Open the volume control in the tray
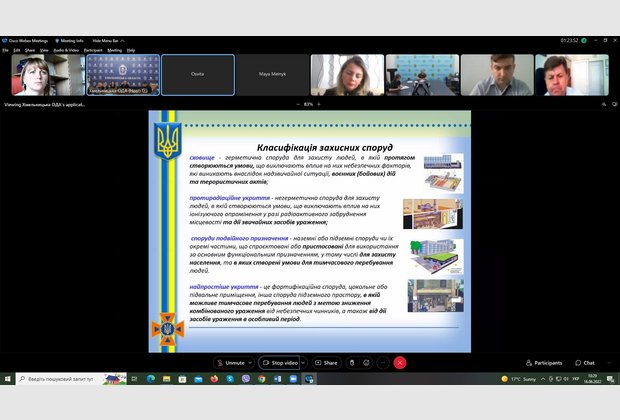This screenshot has width=620, height=420. 566,379
